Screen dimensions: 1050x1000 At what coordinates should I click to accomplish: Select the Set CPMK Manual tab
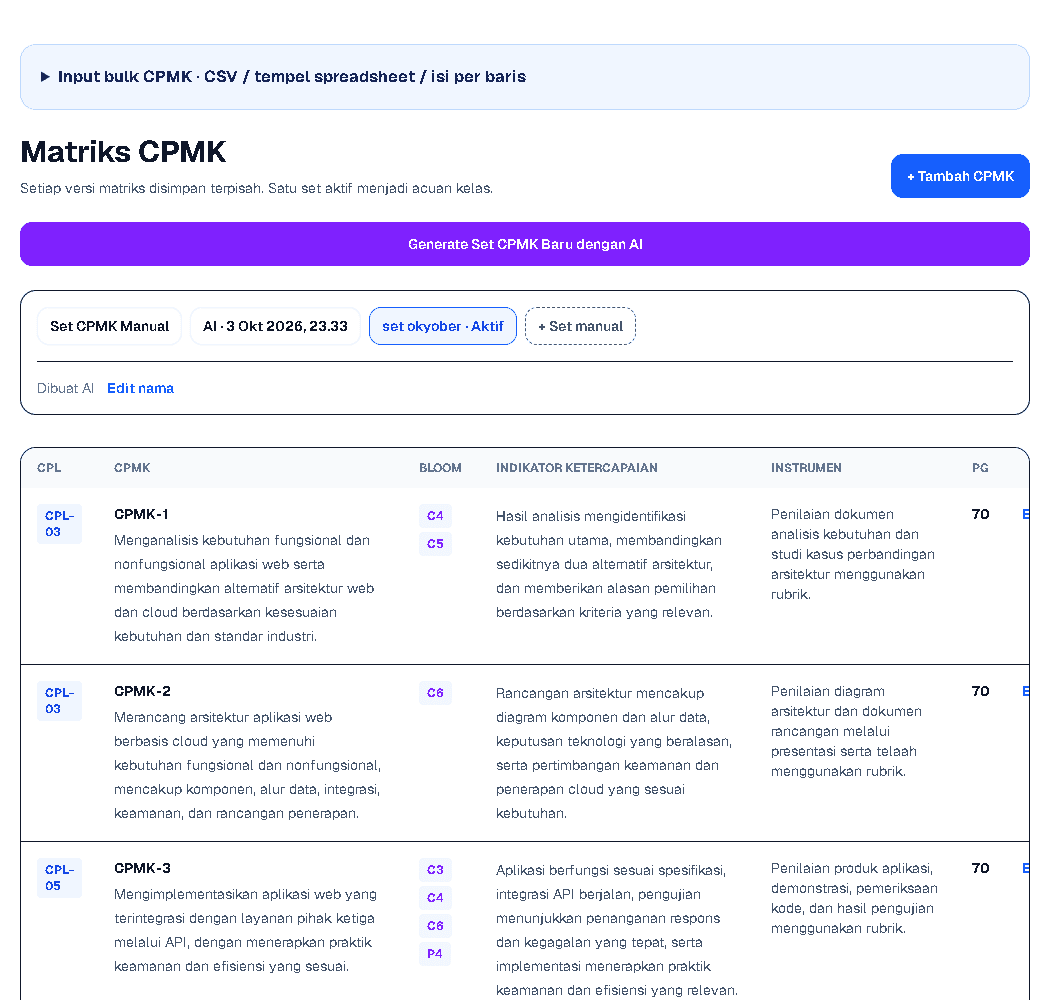(x=109, y=326)
